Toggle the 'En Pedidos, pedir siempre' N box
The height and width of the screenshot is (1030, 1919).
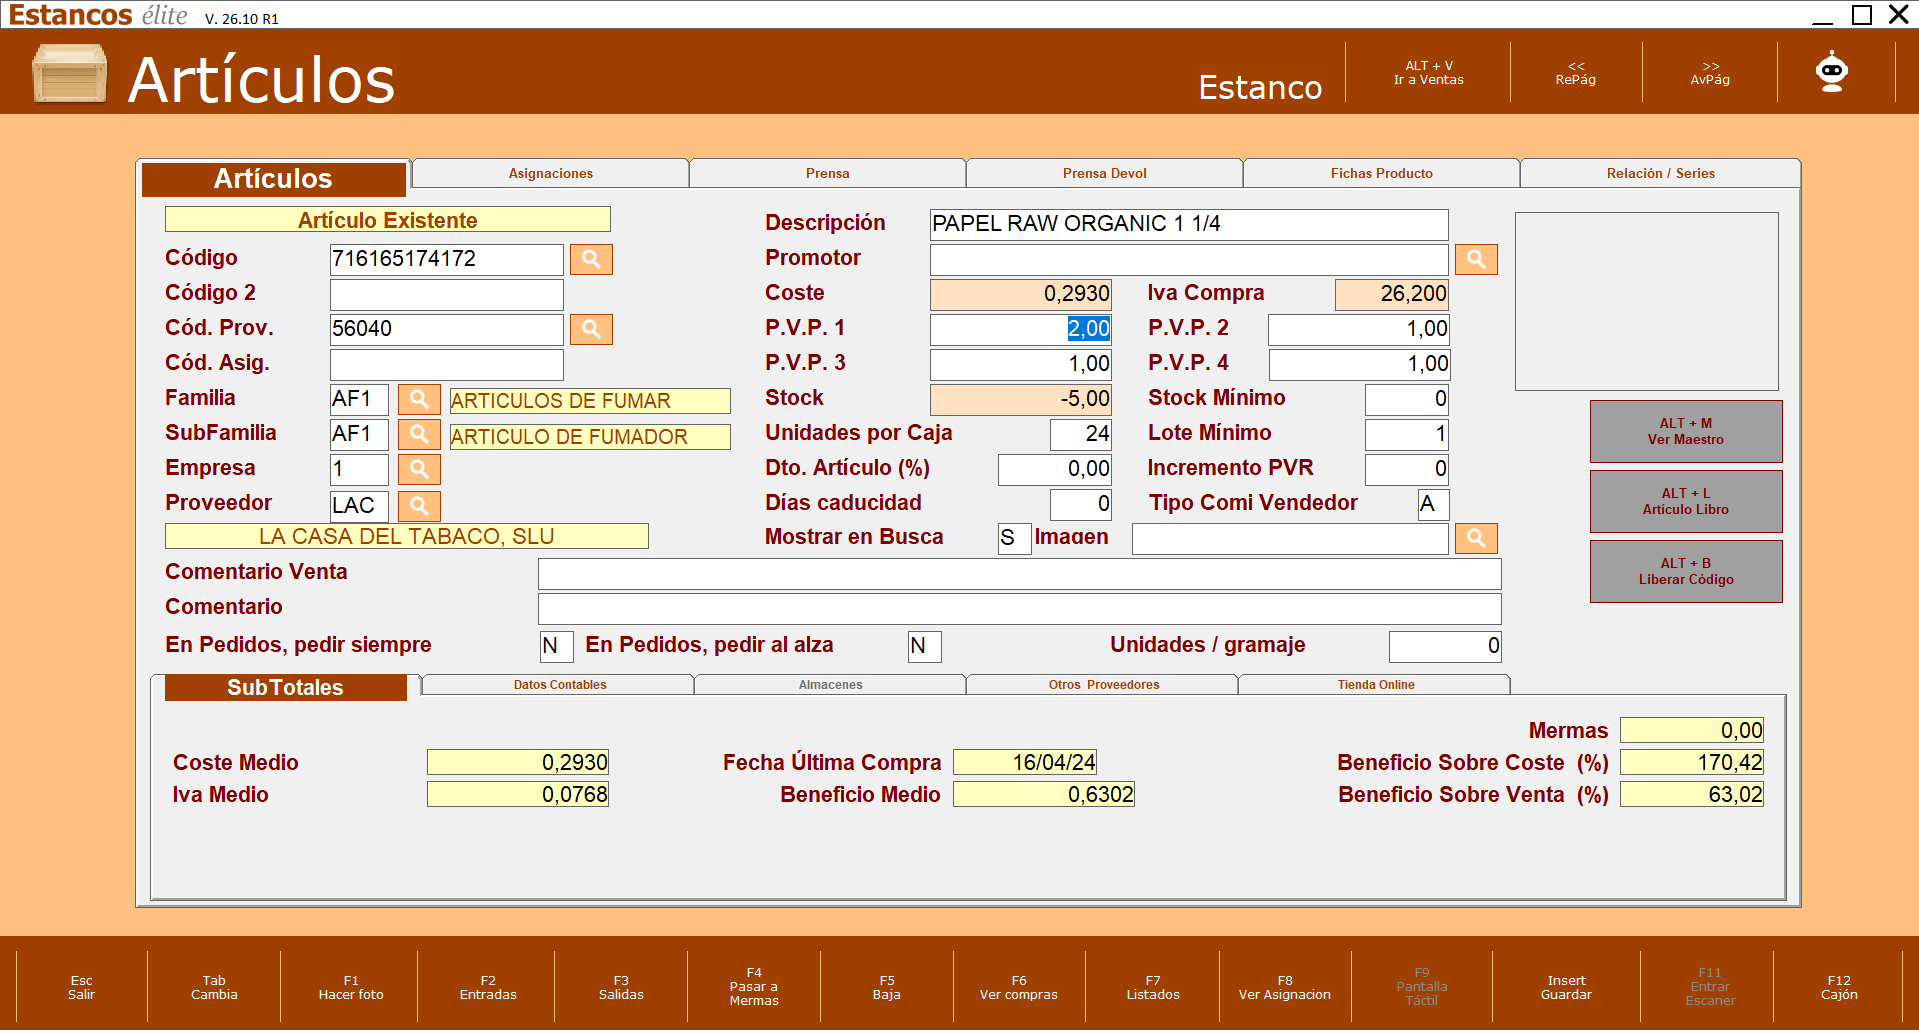pyautogui.click(x=556, y=646)
